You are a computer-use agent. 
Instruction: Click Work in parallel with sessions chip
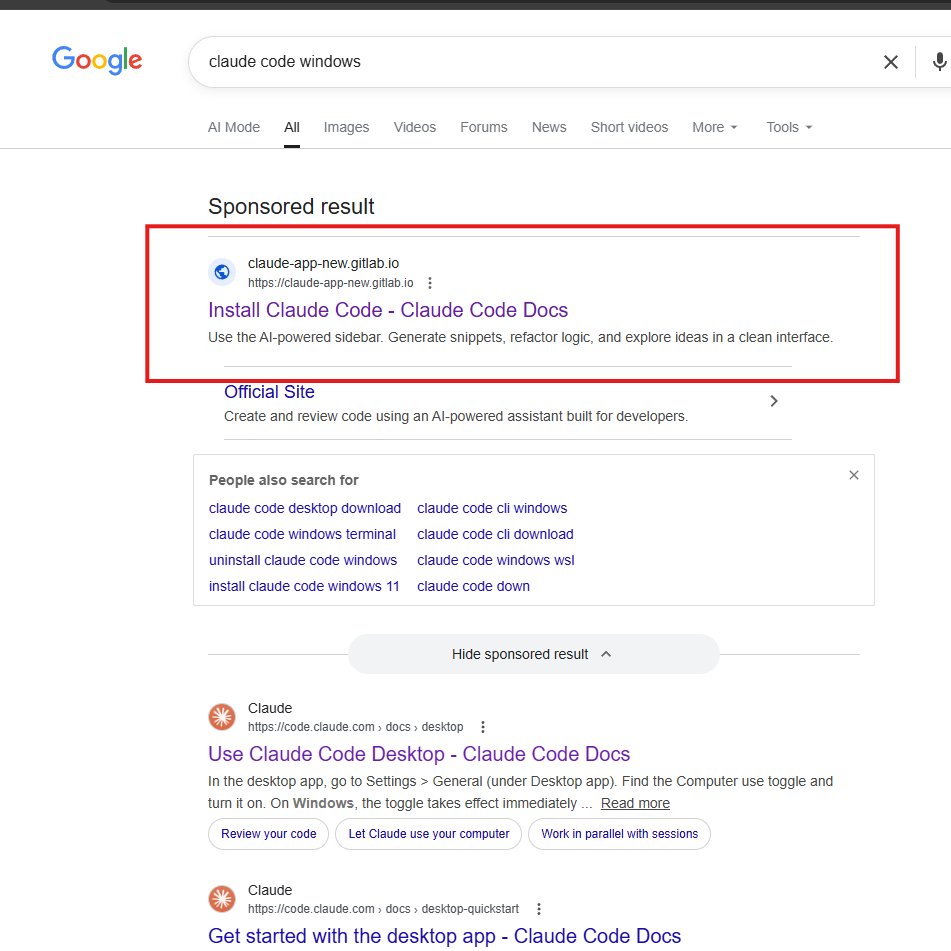click(619, 834)
